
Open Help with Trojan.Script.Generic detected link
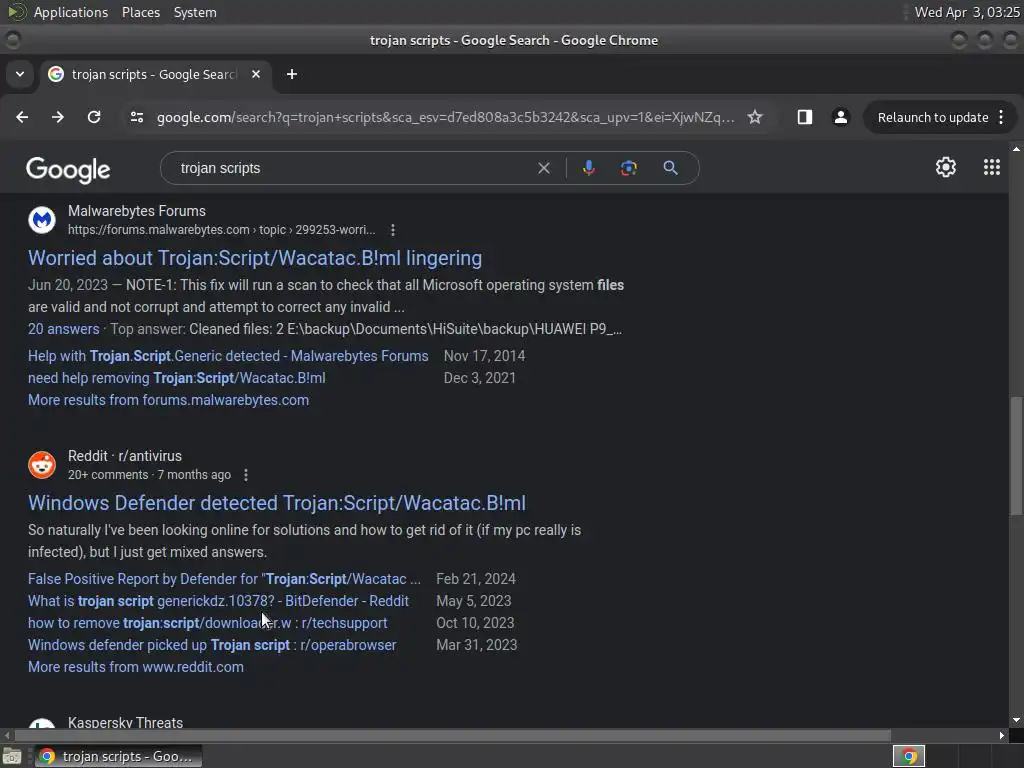pyautogui.click(x=228, y=356)
